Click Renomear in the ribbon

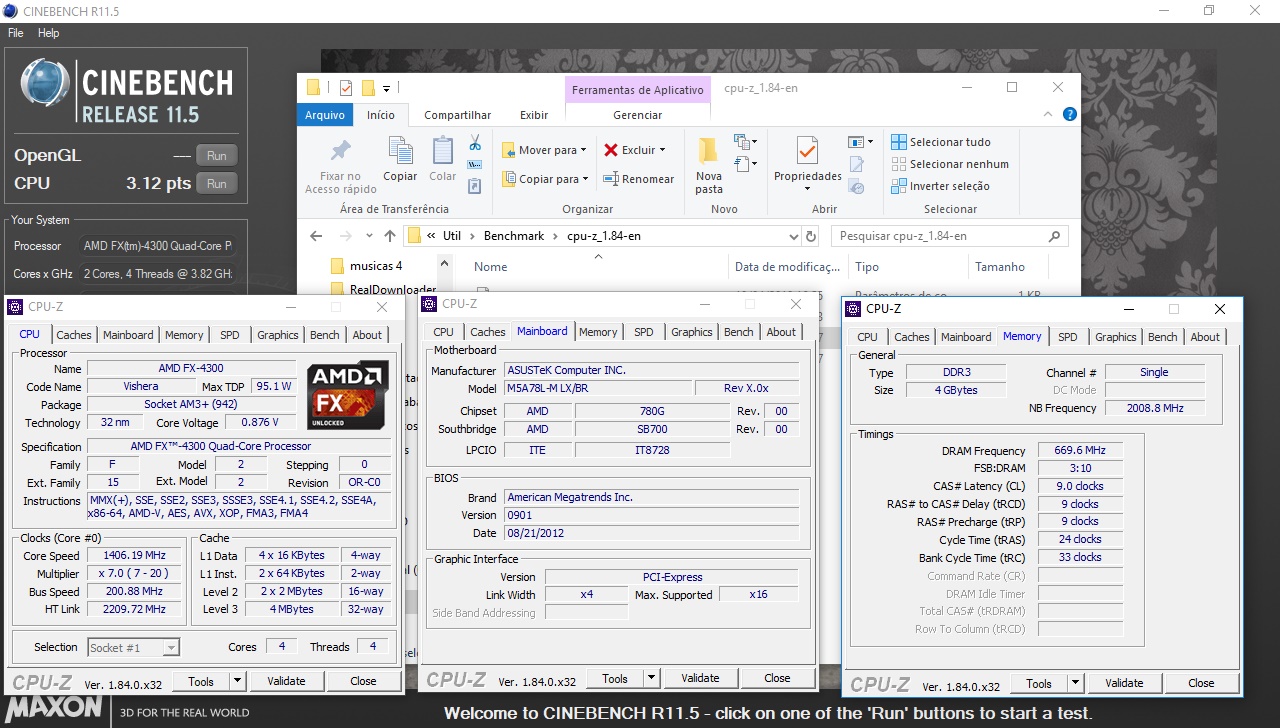638,179
